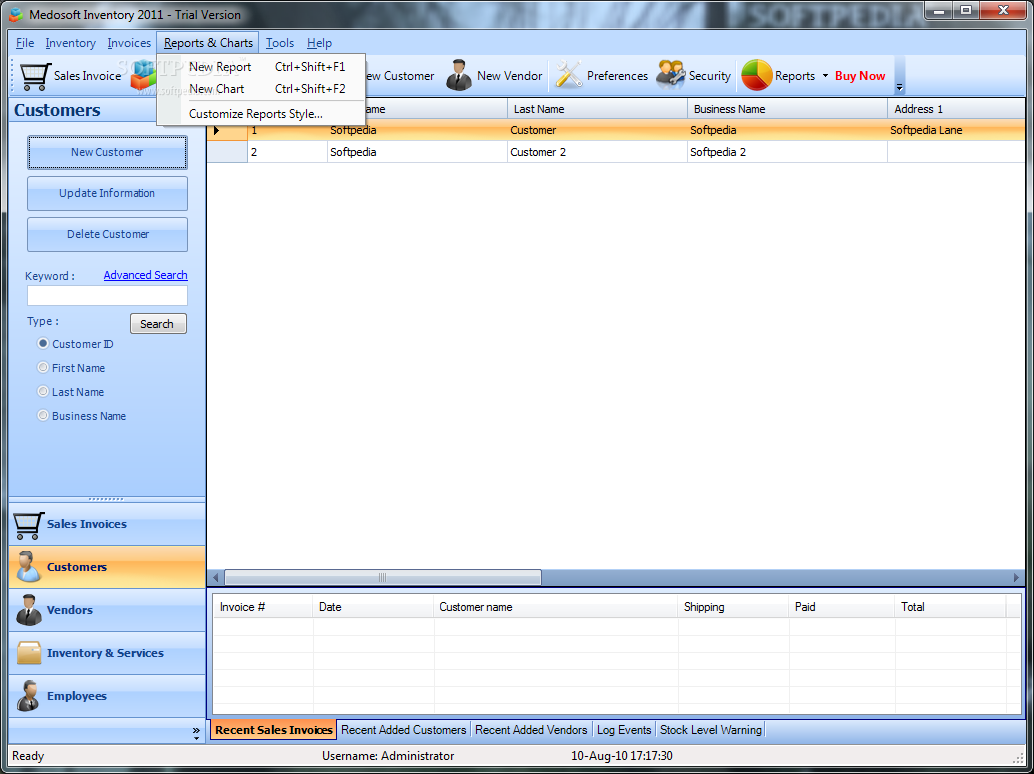
Task: Click the Invoice # column header
Action: click(x=263, y=607)
